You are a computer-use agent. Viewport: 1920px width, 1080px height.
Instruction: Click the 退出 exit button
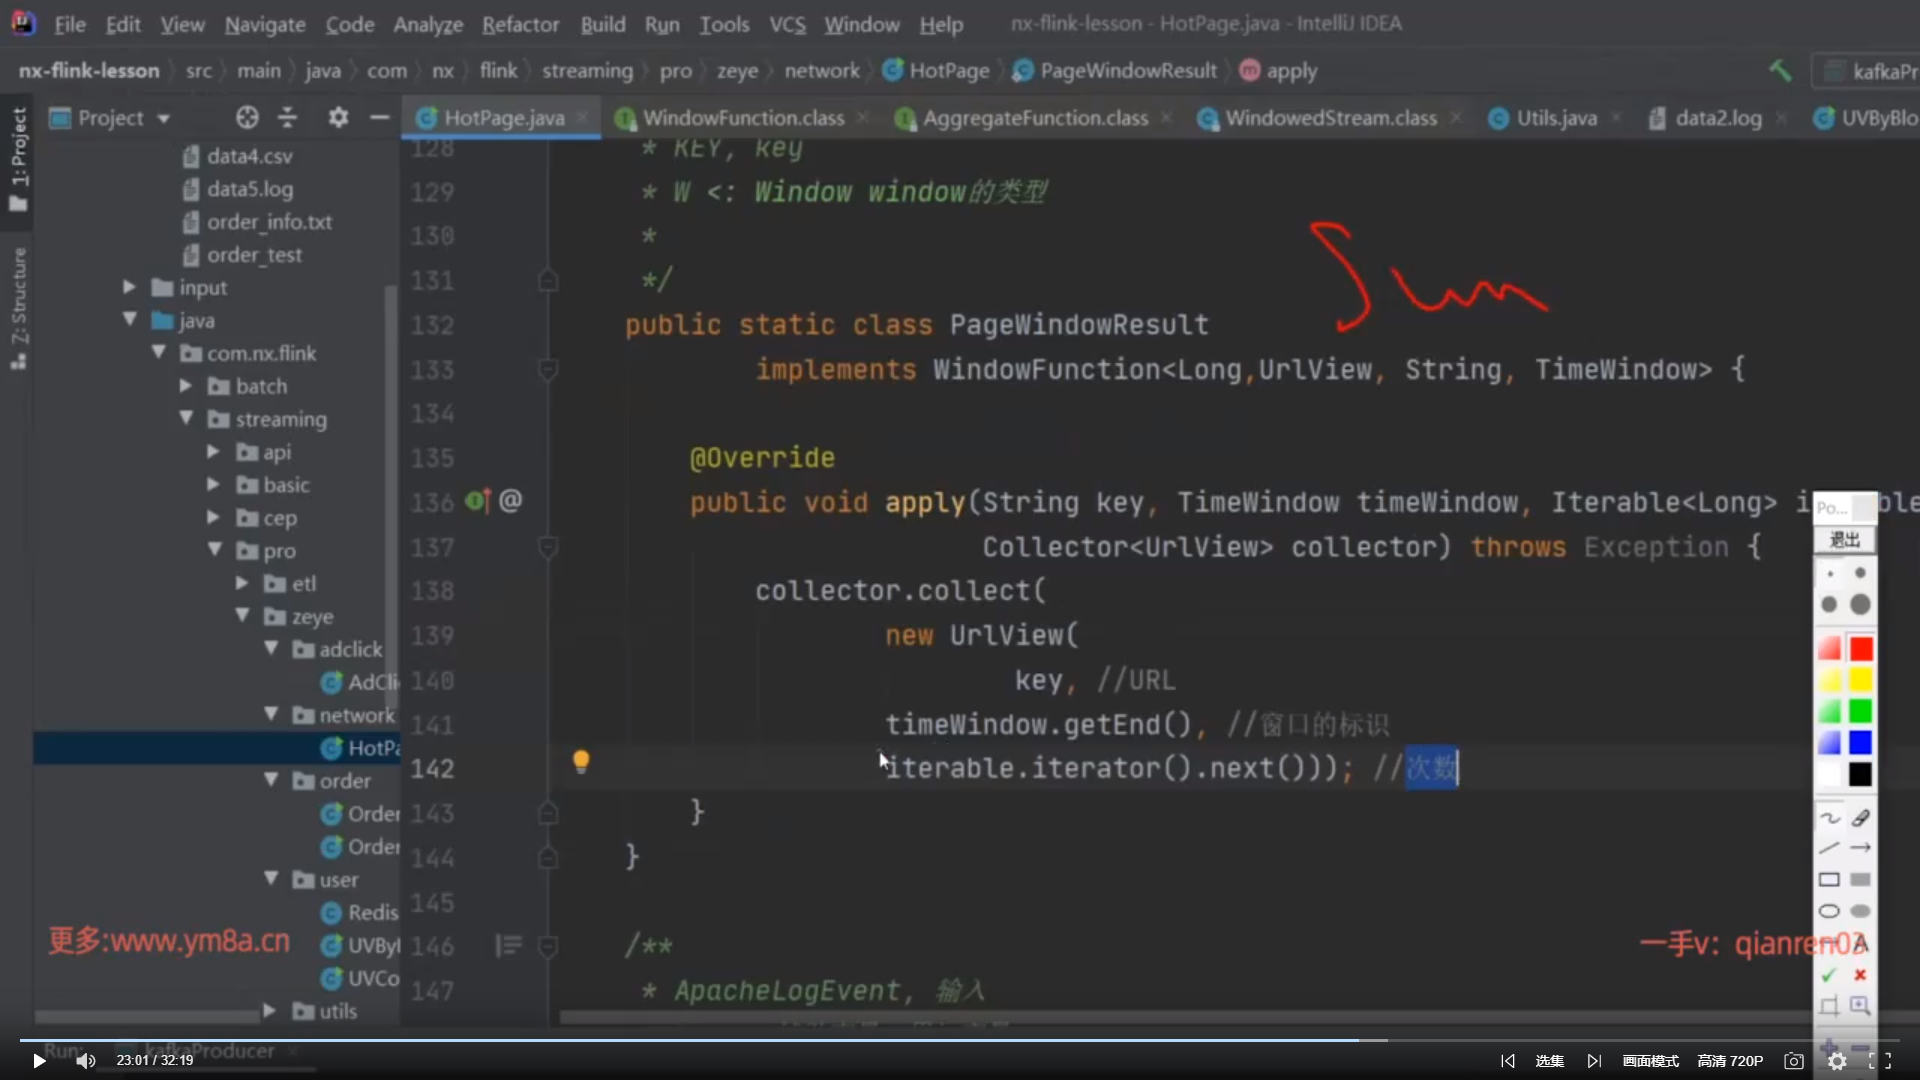coord(1844,540)
